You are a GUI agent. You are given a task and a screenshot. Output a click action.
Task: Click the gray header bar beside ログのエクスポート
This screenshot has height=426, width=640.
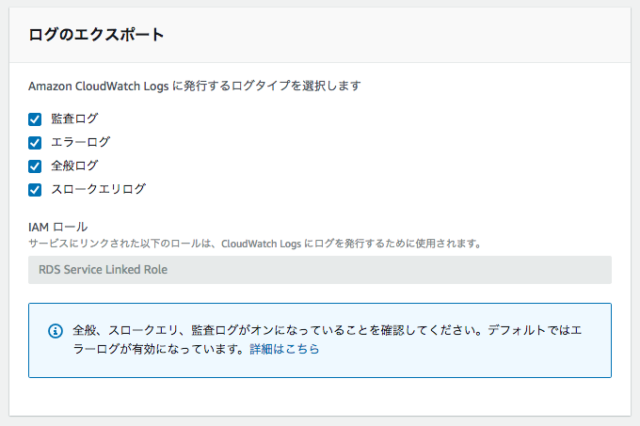coord(396,35)
